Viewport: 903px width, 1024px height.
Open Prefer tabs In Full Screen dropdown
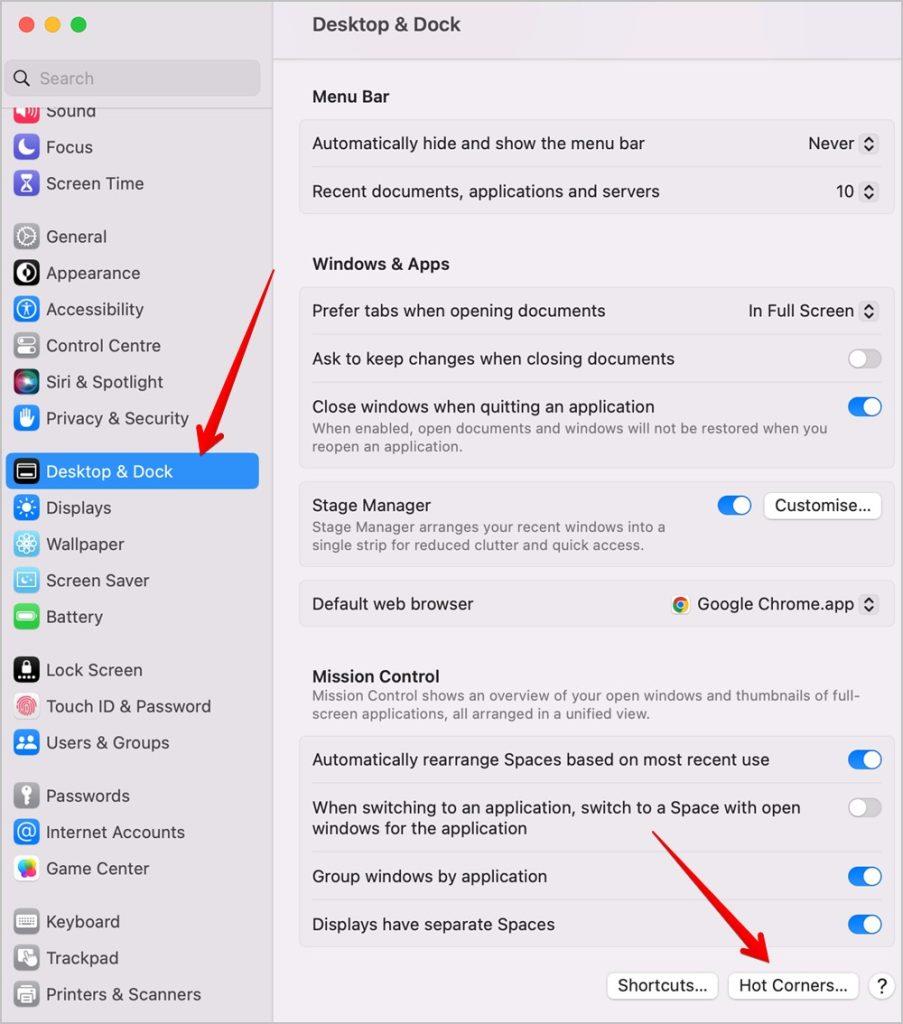[x=812, y=311]
